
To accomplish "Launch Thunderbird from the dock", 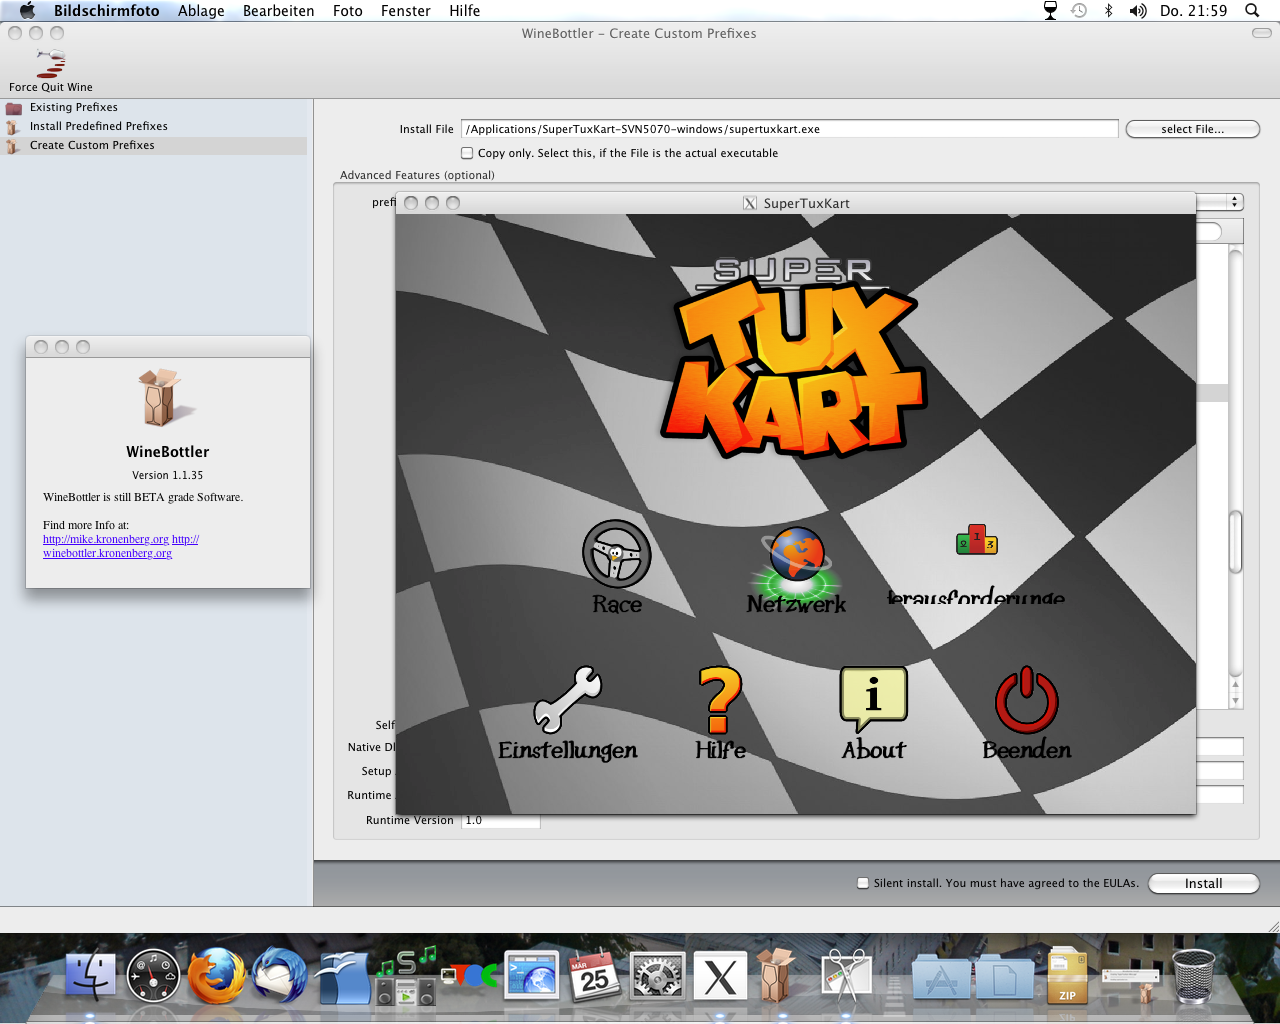I will (280, 976).
